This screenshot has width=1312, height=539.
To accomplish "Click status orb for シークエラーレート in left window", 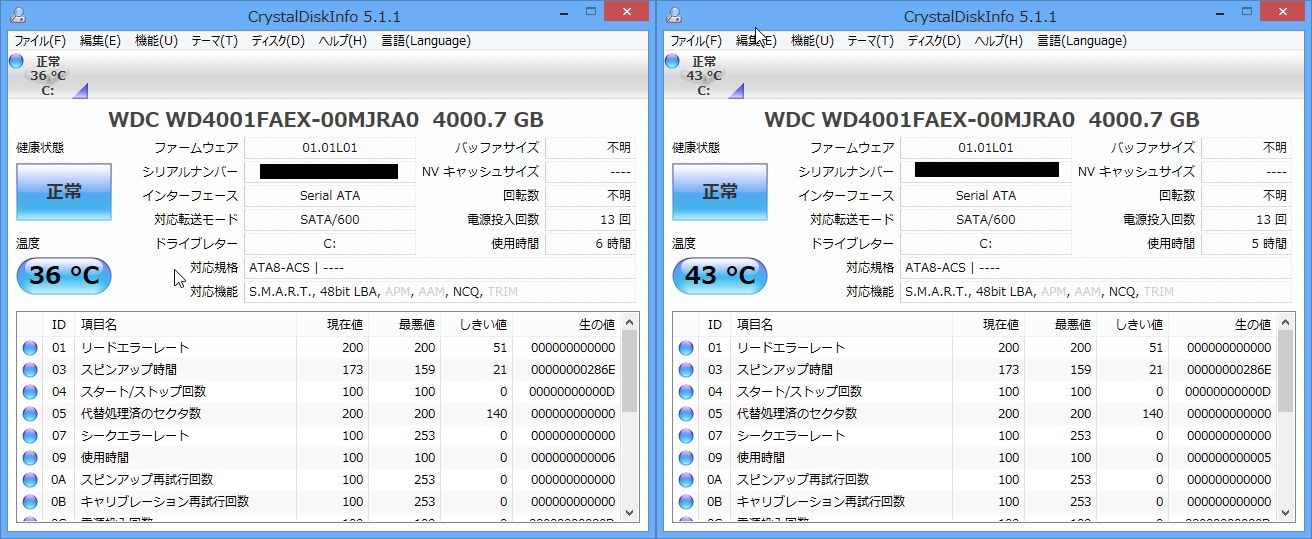I will pos(29,436).
